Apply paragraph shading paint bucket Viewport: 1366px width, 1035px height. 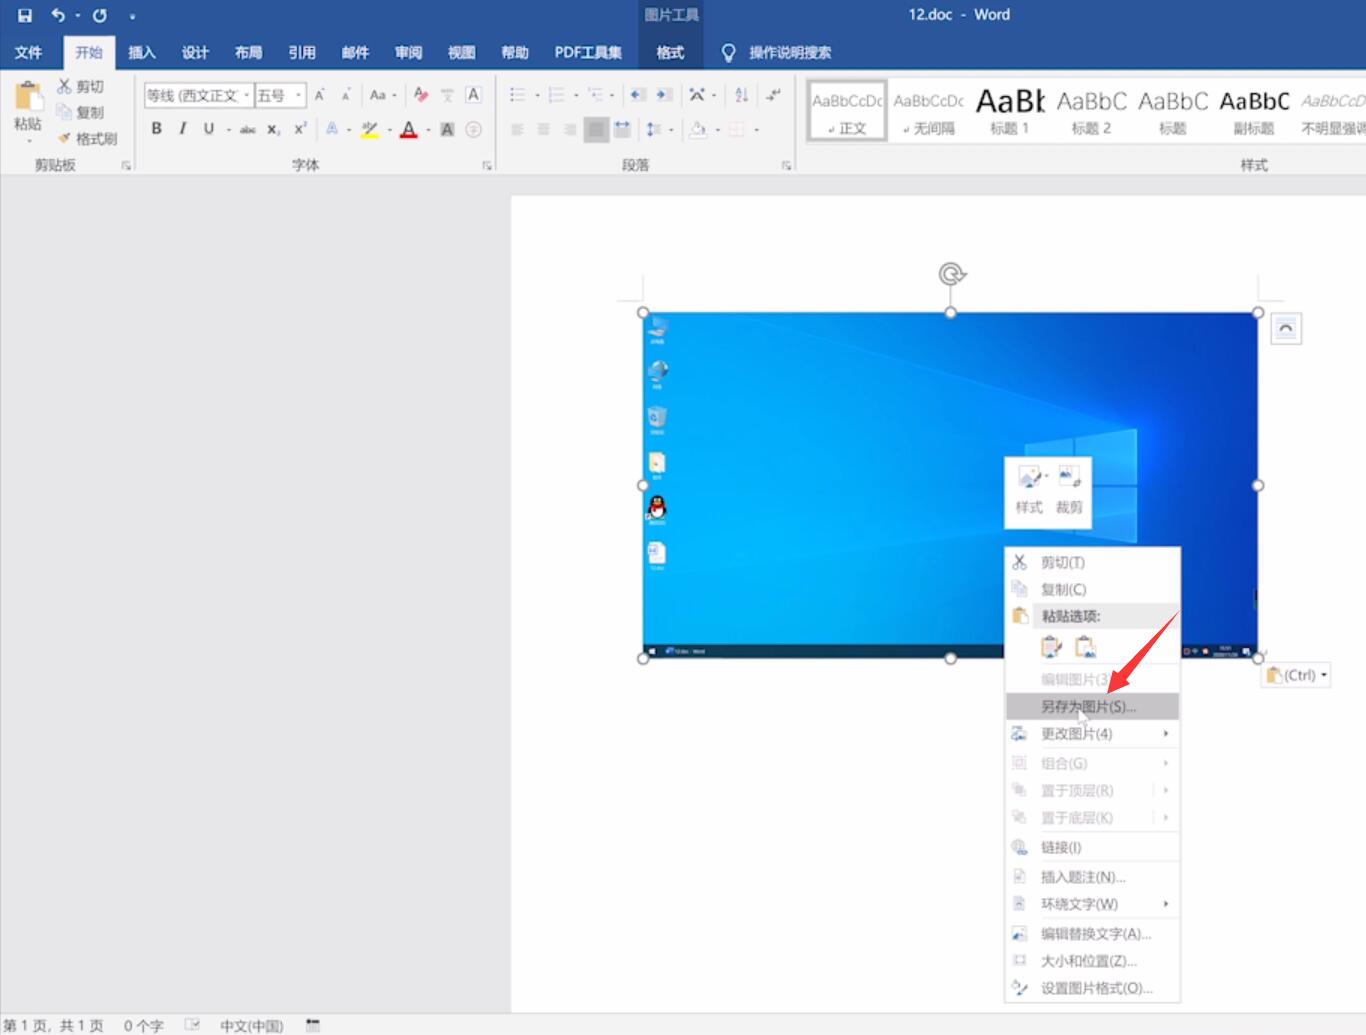[x=698, y=129]
